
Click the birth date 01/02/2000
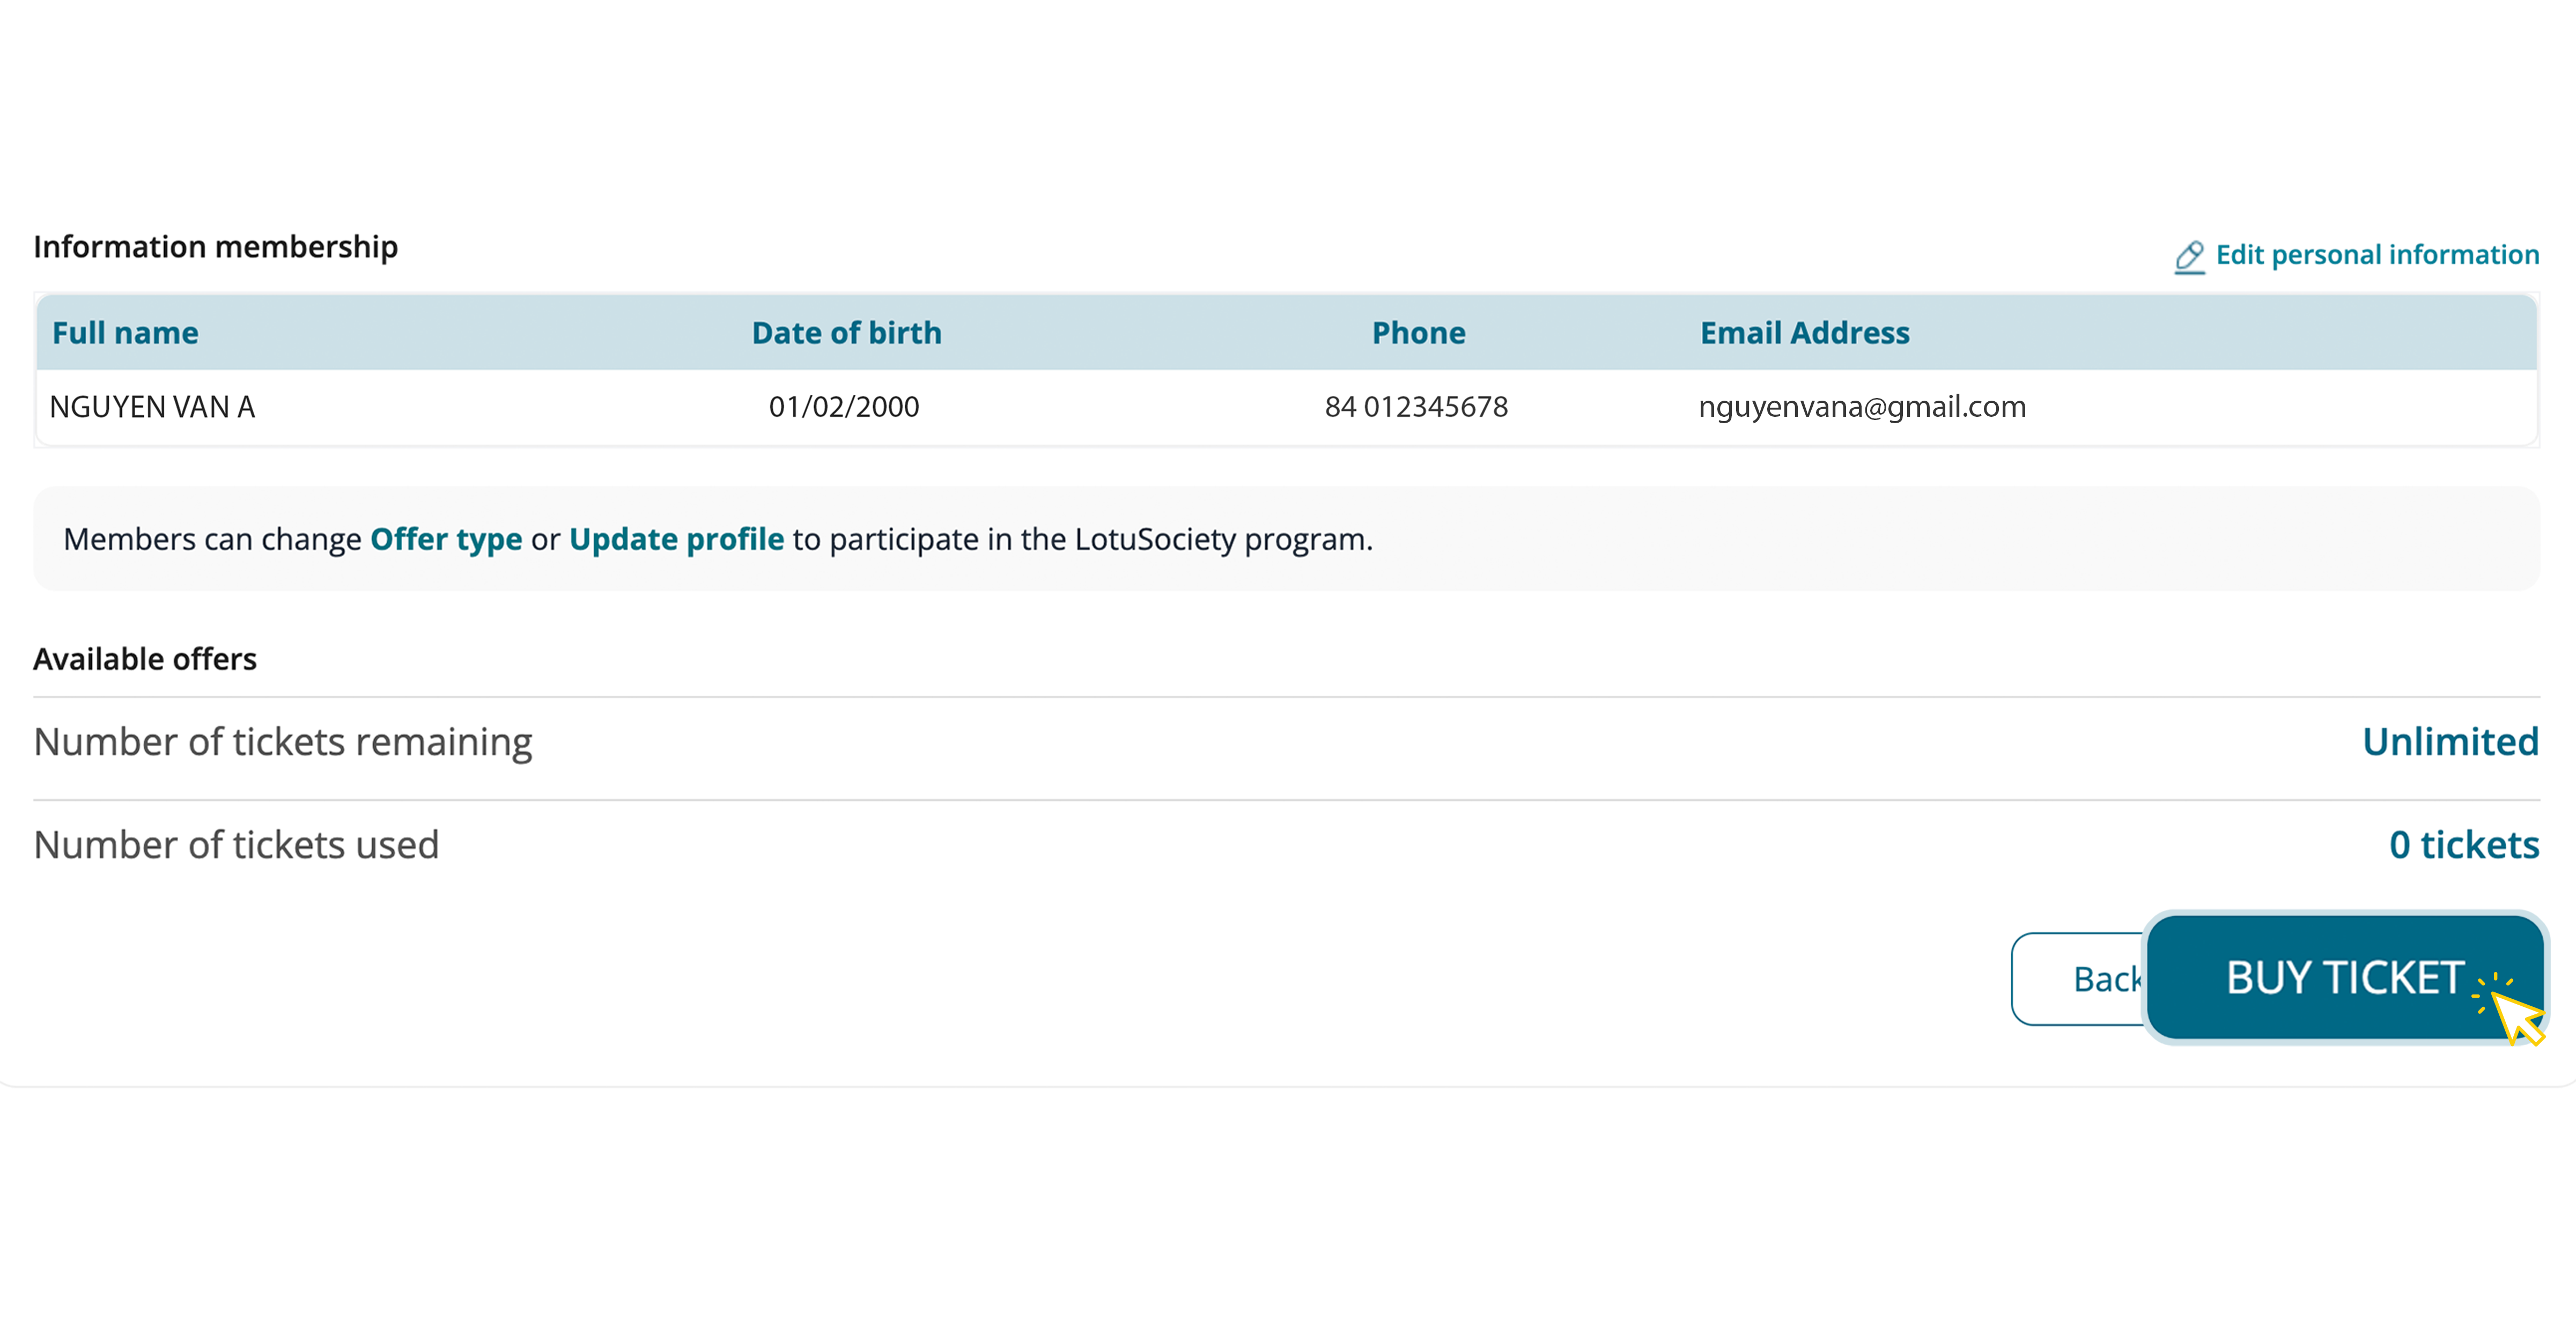click(x=843, y=407)
